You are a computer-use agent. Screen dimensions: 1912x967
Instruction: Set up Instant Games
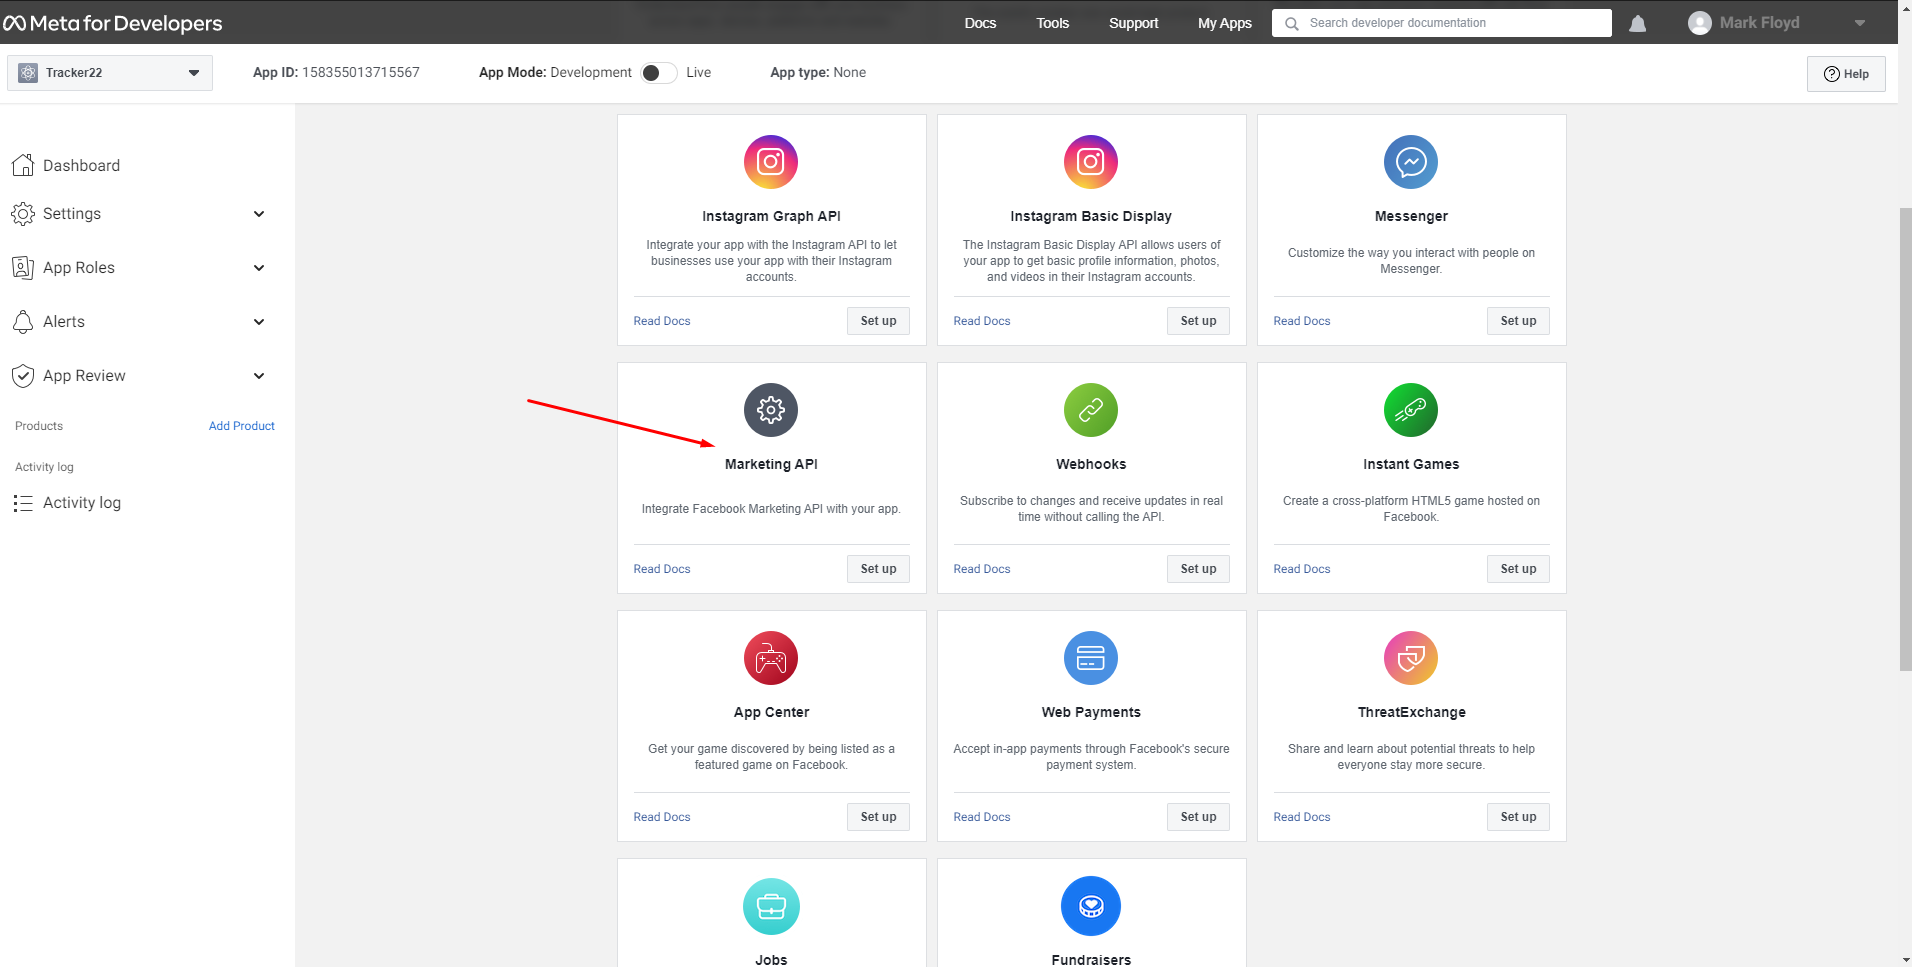[1518, 569]
